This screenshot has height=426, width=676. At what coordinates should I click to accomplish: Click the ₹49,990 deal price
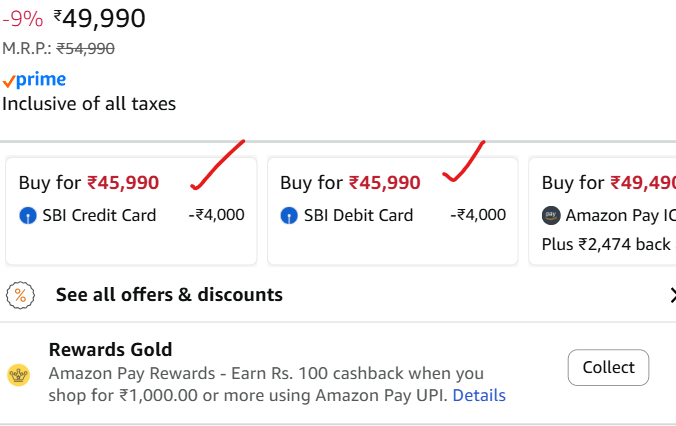[99, 18]
